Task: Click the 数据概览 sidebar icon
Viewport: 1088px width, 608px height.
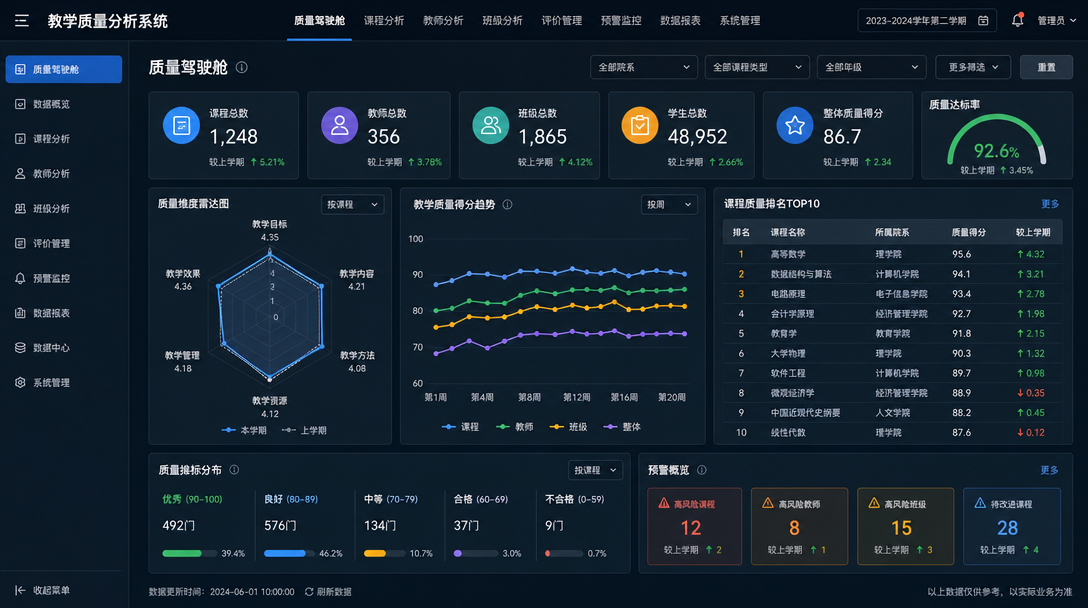Action: (x=20, y=104)
